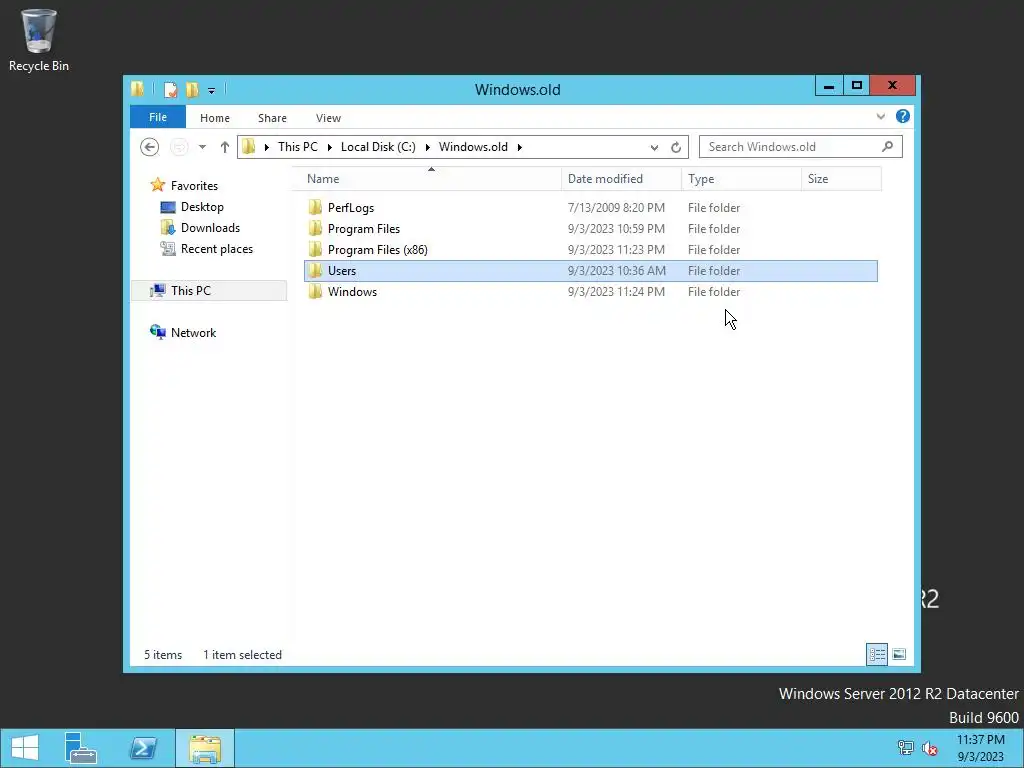1024x768 pixels.
Task: Click the Explorer title bar folder icon
Action: 137,89
